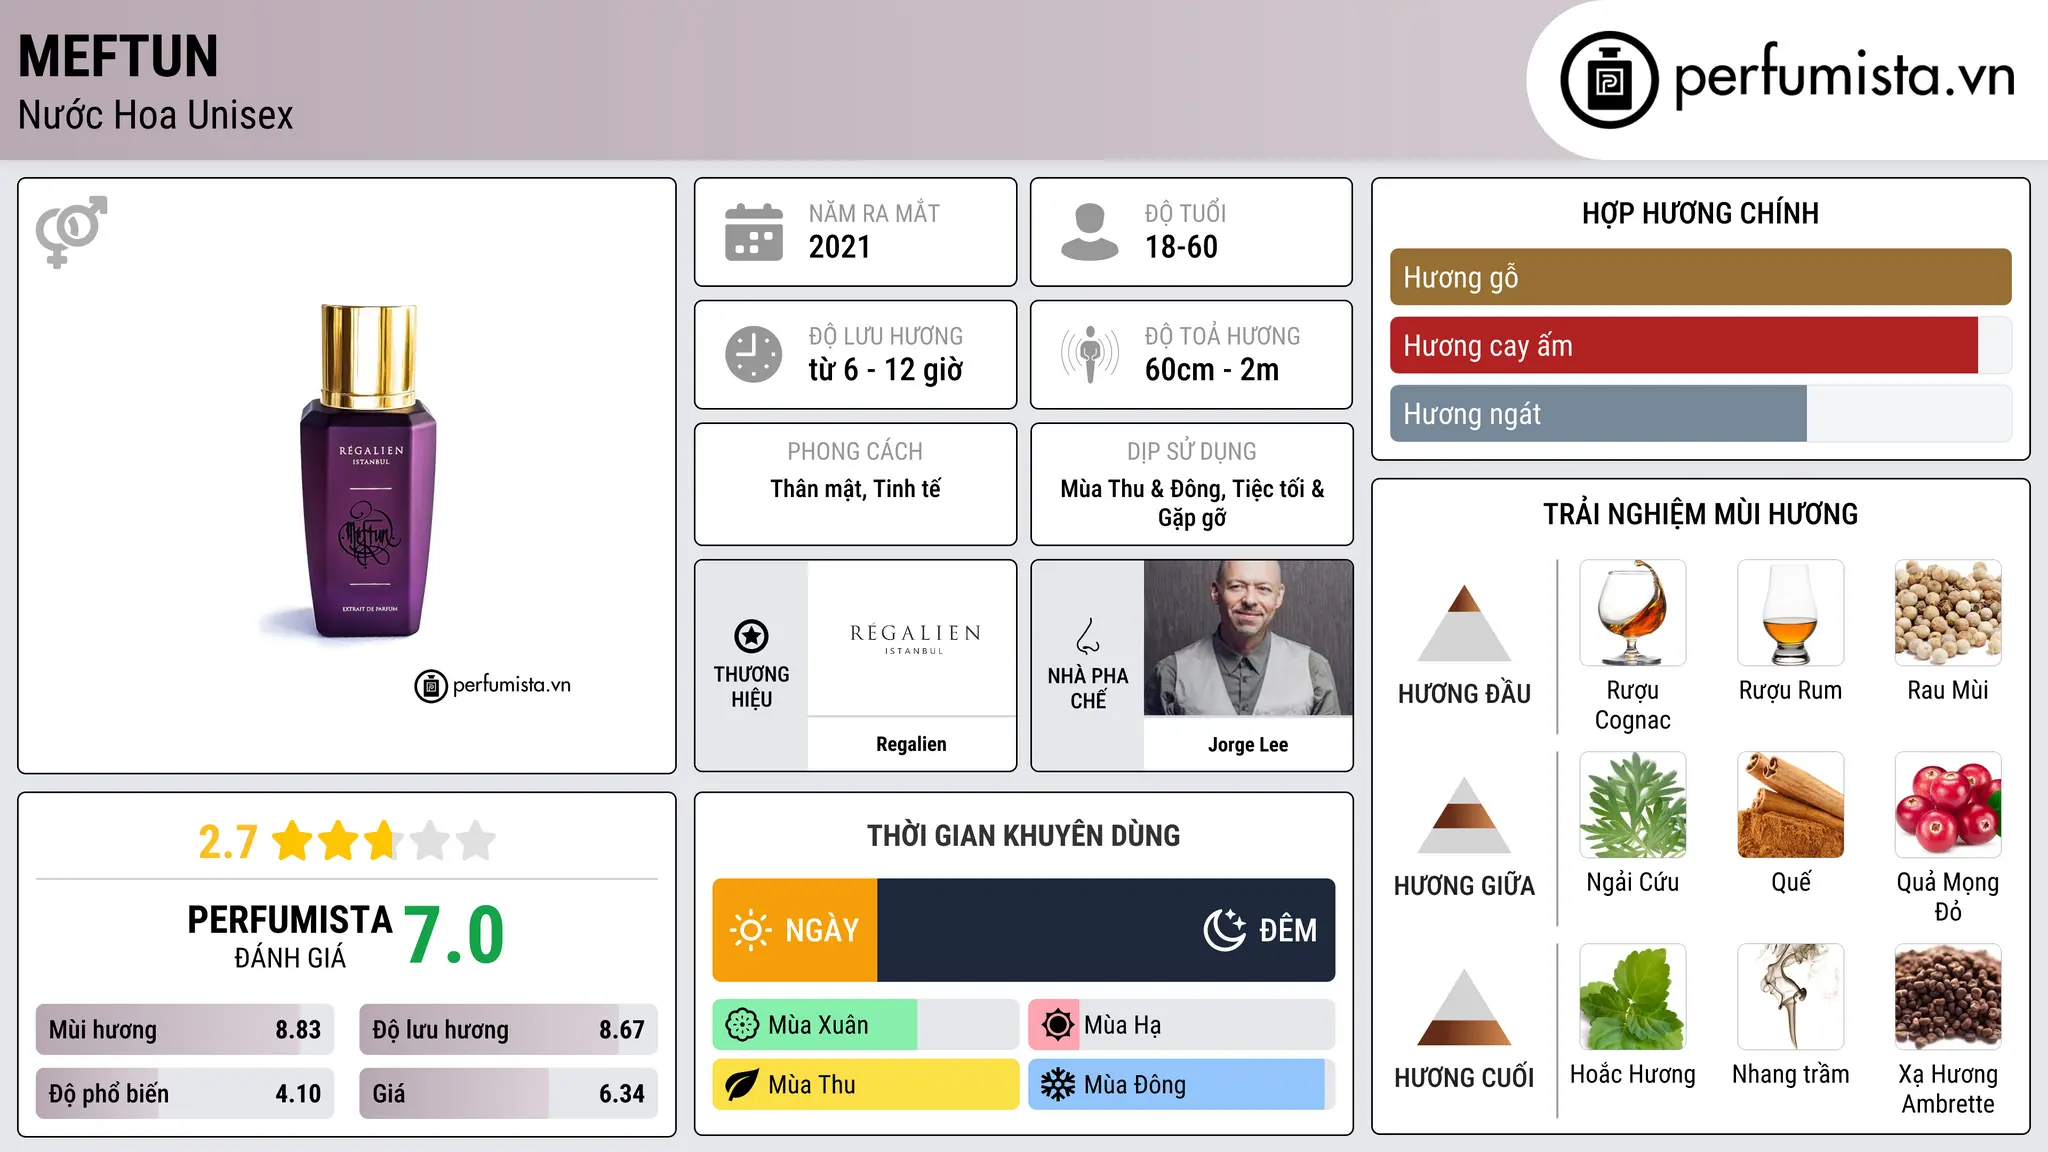Click the Hợp hương chính heading
This screenshot has width=2048, height=1152.
click(1700, 213)
